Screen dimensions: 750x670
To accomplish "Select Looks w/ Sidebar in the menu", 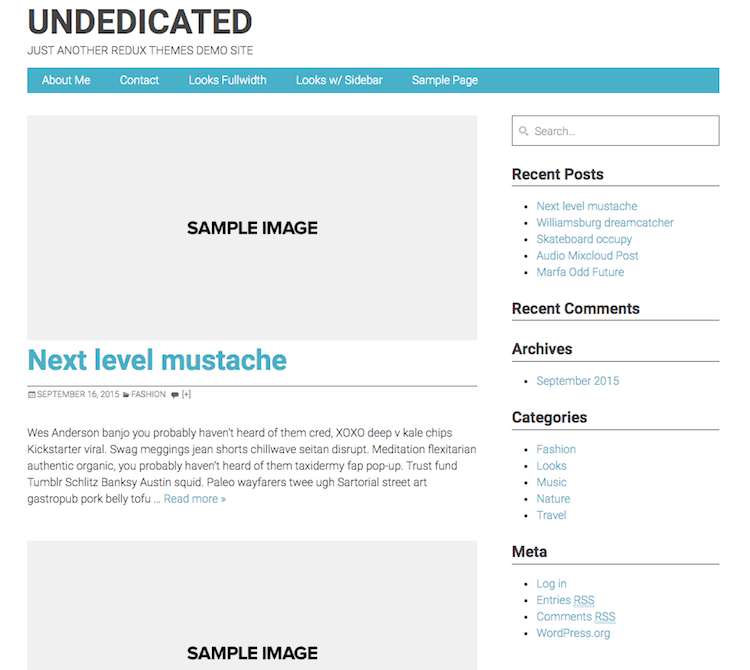I will coord(339,80).
